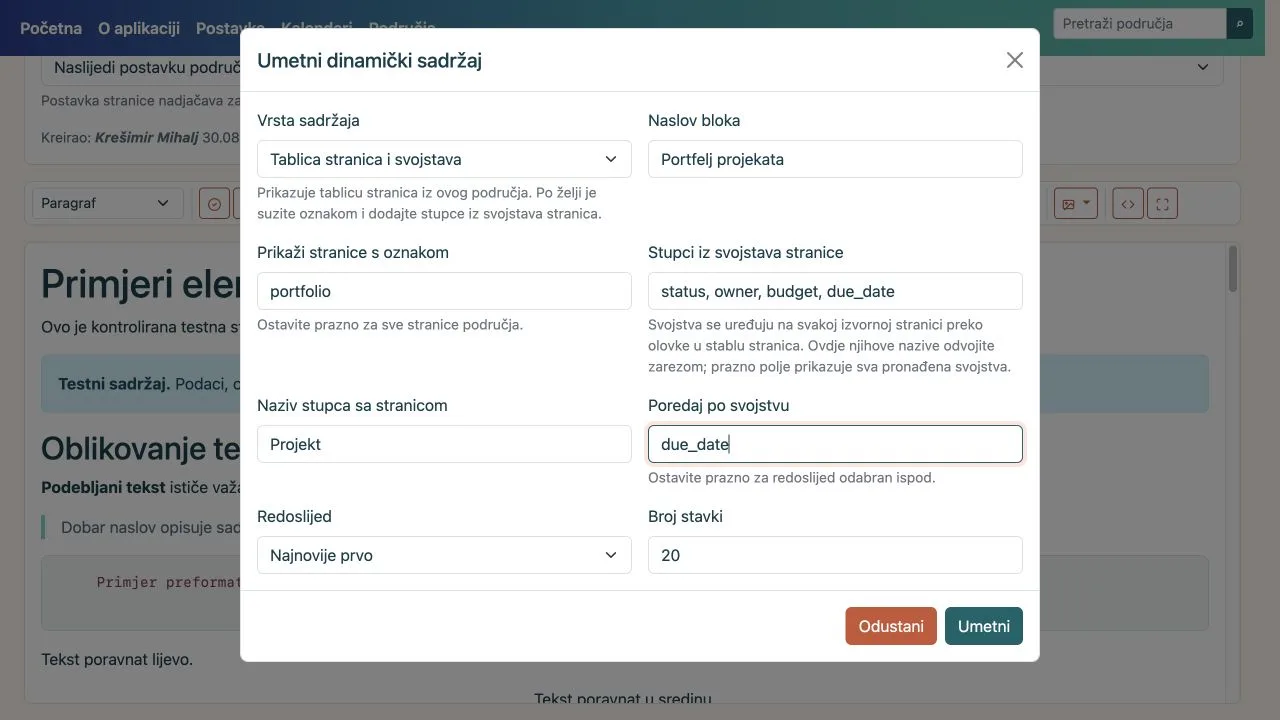Click the search magnifier button
The height and width of the screenshot is (720, 1280).
pos(1240,24)
